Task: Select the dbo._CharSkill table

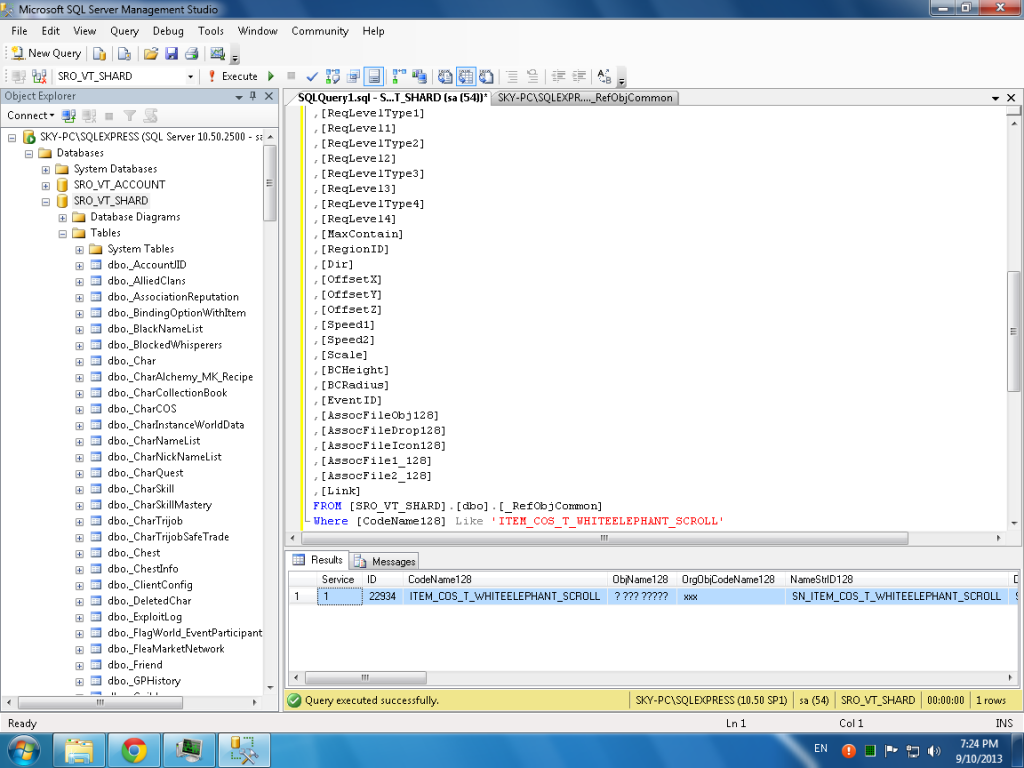Action: coord(140,489)
